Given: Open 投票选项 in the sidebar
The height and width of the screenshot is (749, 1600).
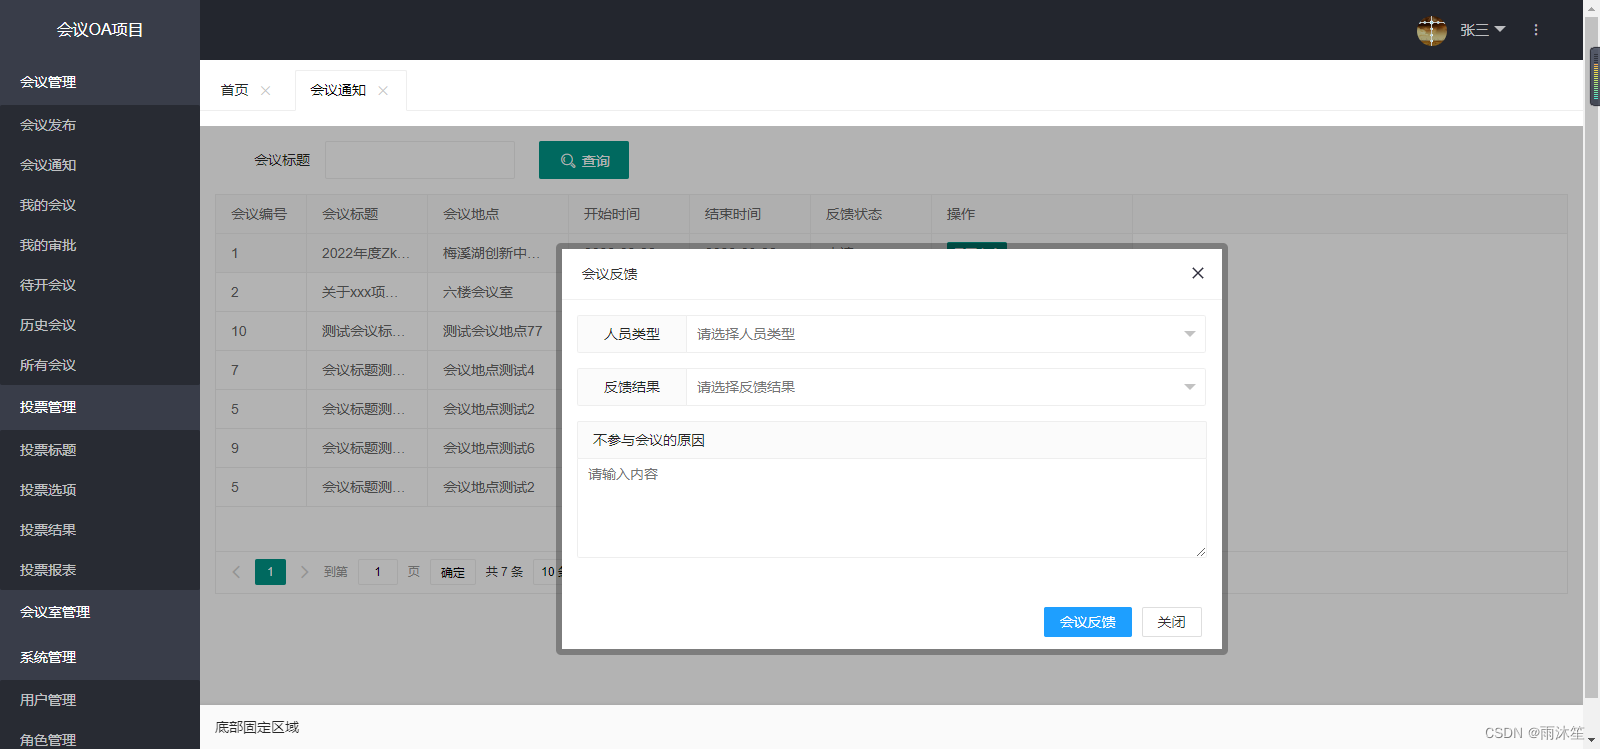Looking at the screenshot, I should tap(100, 490).
